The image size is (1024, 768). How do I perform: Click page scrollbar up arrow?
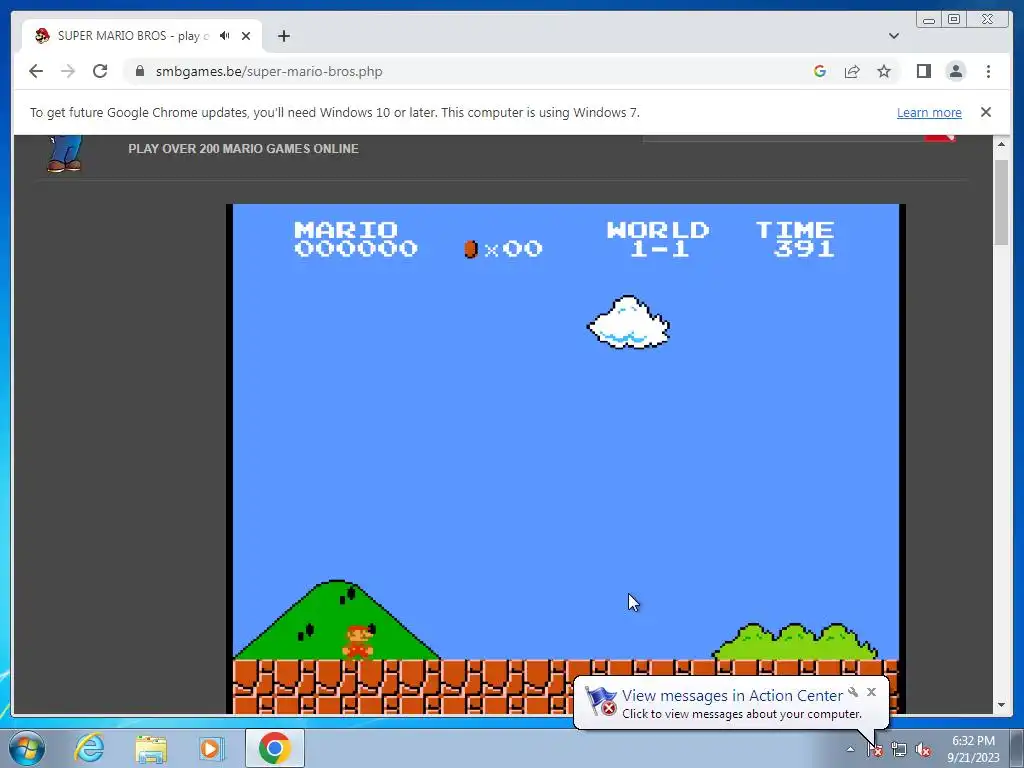coord(1002,144)
